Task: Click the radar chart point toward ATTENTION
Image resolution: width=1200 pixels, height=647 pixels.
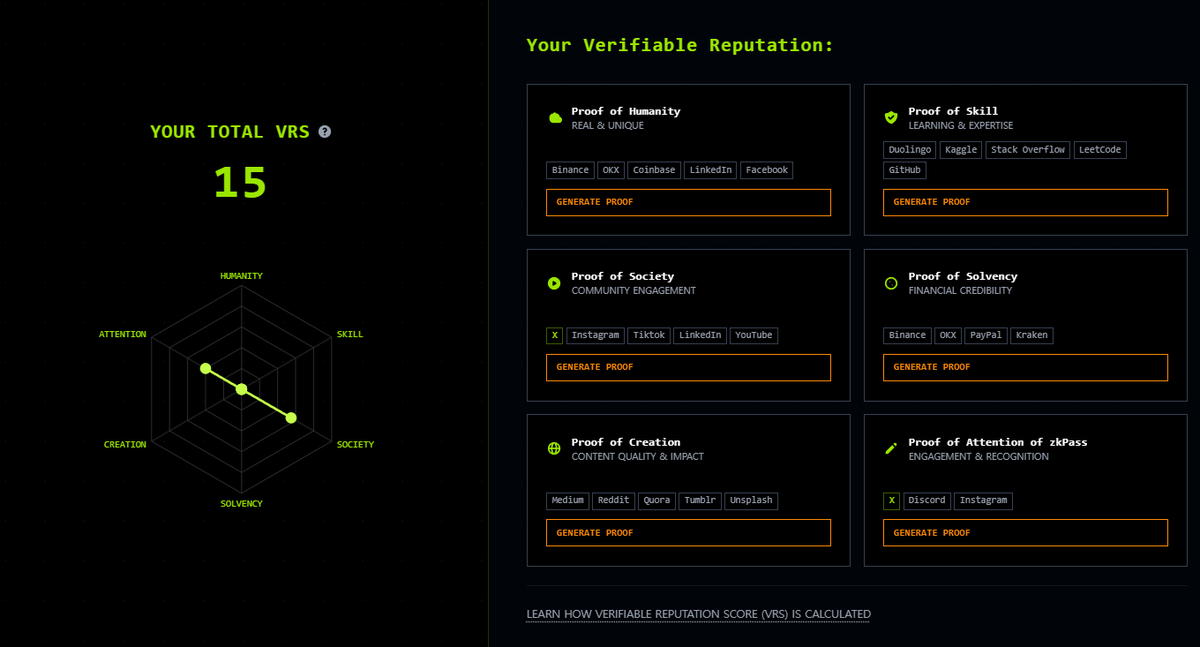Action: [x=205, y=368]
